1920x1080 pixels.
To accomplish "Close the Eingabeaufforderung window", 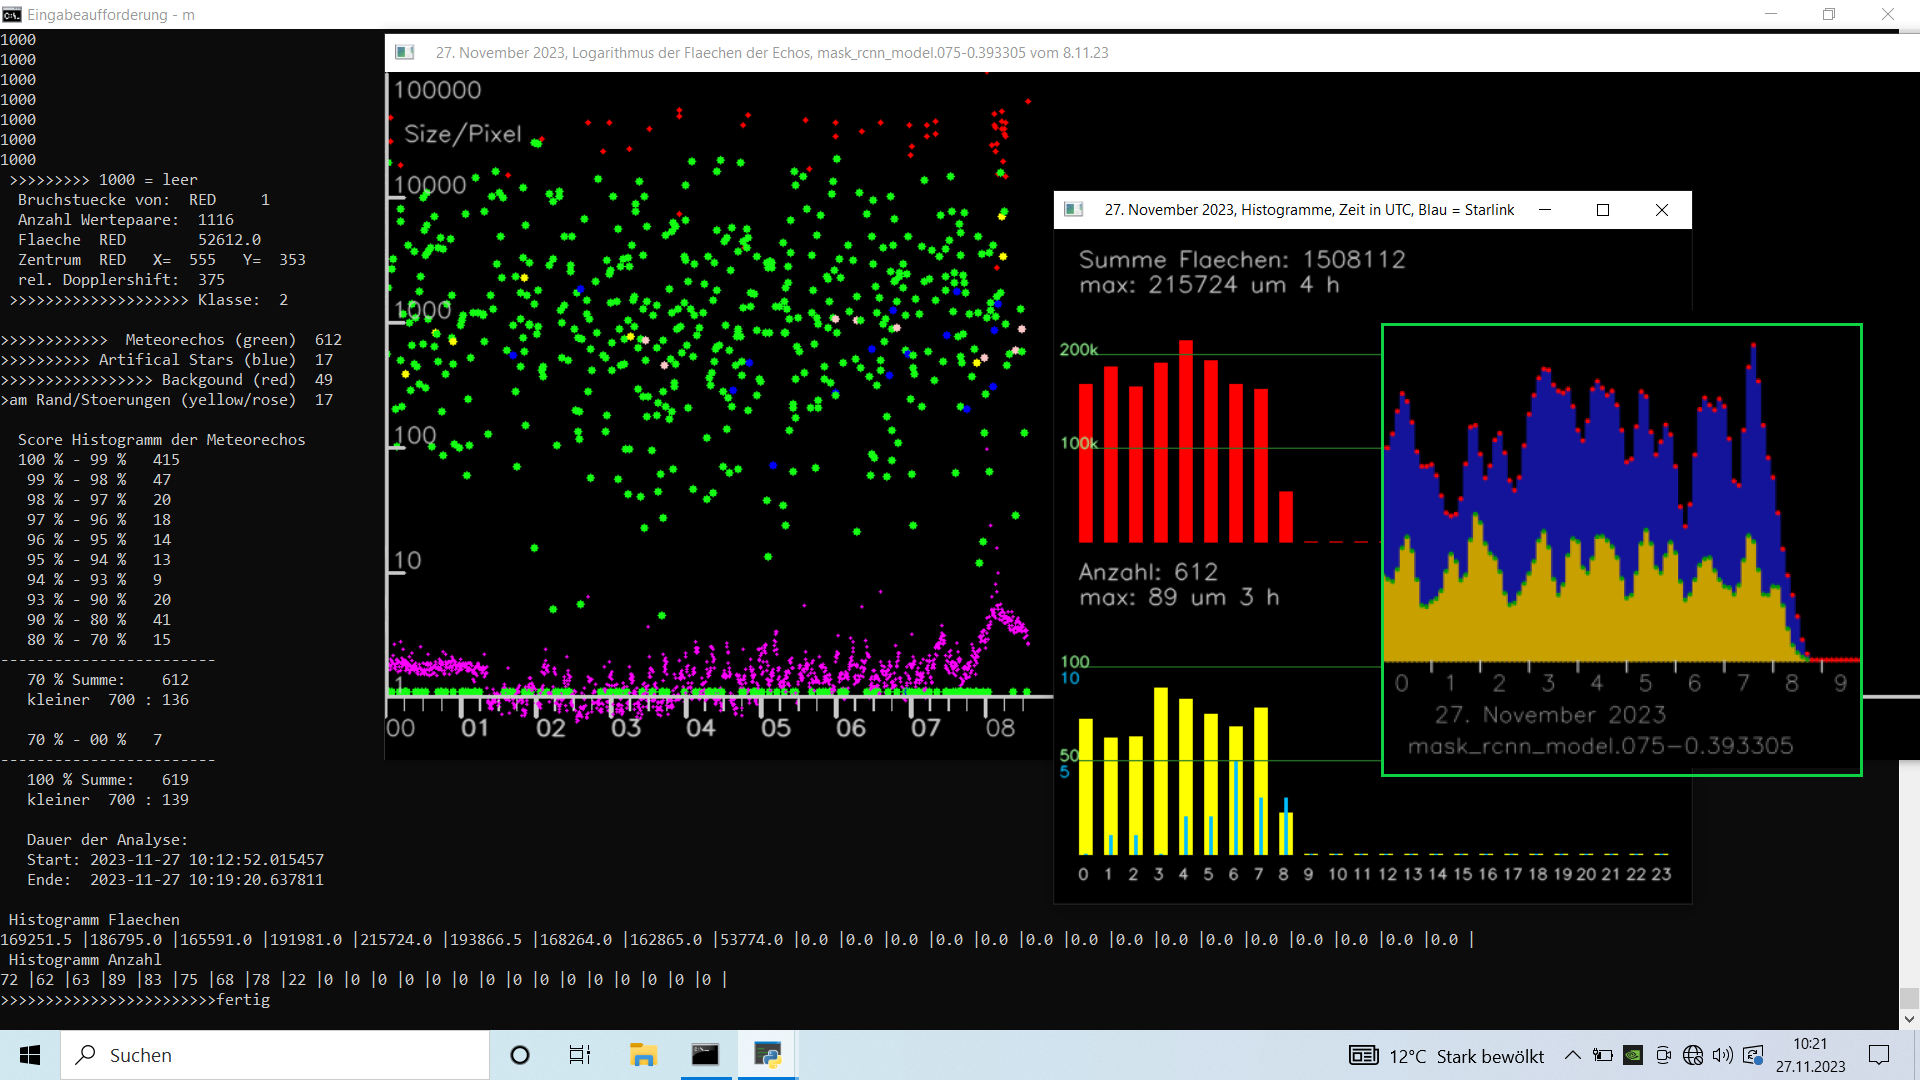I will point(1888,14).
